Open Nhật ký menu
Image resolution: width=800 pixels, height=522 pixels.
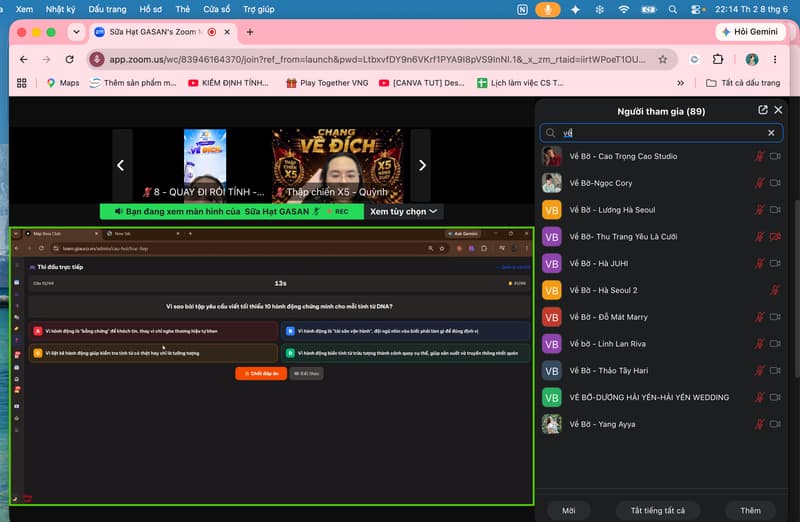point(60,9)
